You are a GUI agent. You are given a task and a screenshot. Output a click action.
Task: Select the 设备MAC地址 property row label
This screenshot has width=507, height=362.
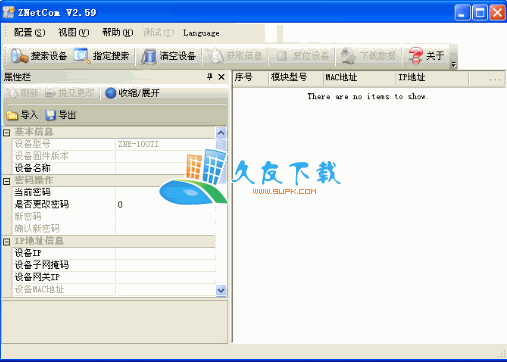pos(39,289)
